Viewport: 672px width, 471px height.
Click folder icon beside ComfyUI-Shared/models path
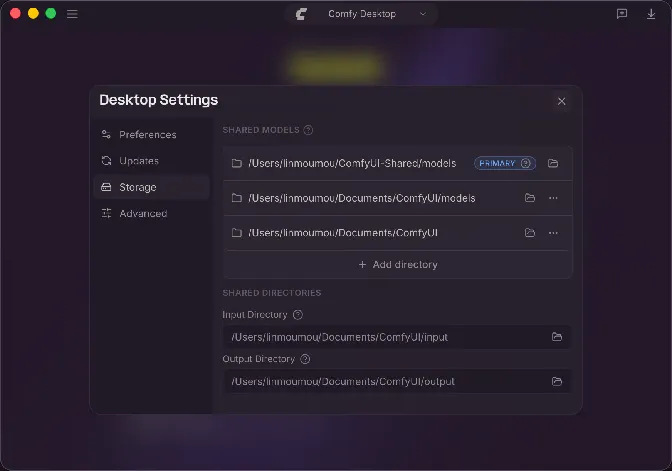coord(237,163)
